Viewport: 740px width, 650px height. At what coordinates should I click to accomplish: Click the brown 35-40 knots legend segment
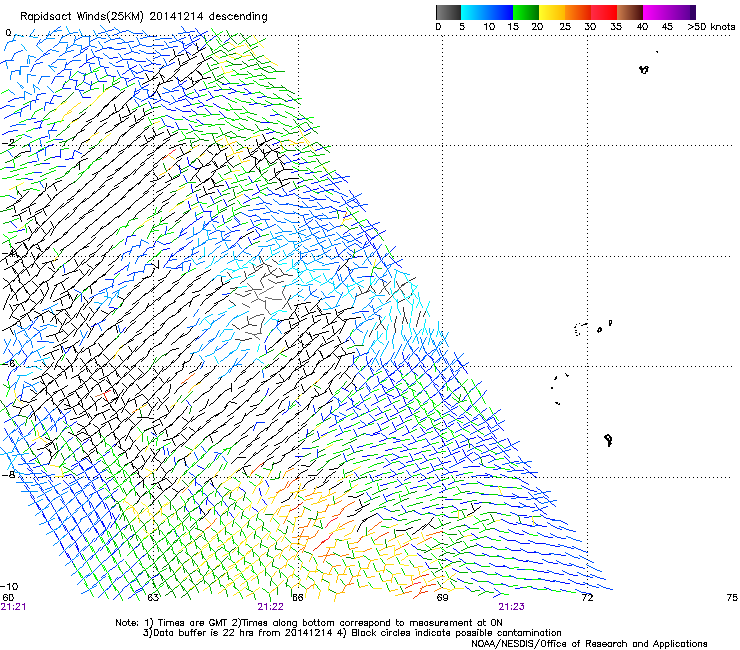[630, 12]
